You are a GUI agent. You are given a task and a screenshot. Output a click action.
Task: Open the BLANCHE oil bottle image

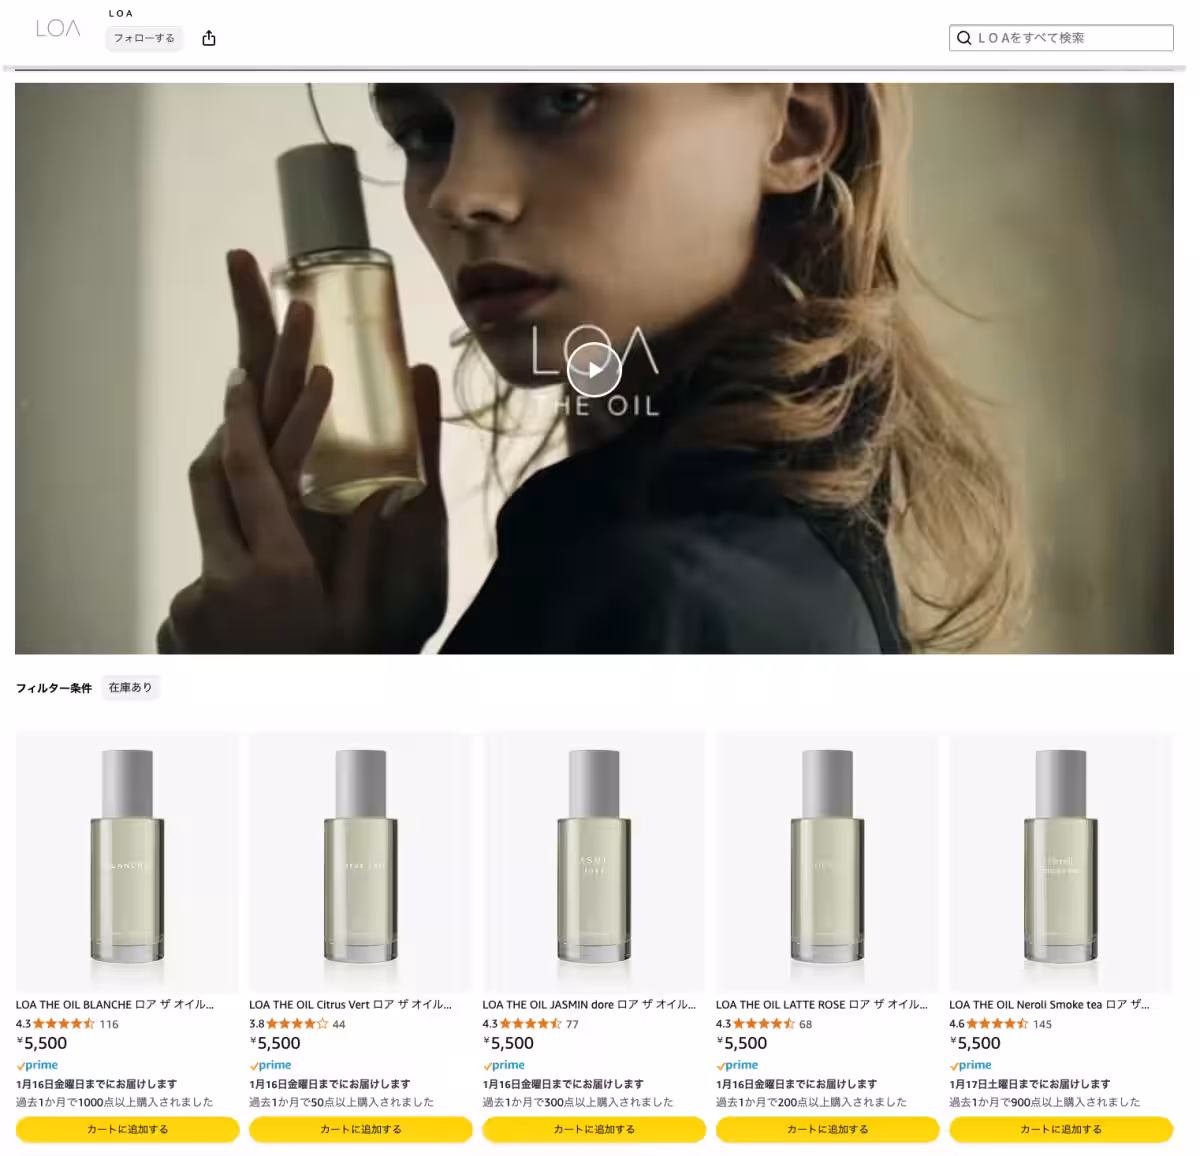[127, 862]
